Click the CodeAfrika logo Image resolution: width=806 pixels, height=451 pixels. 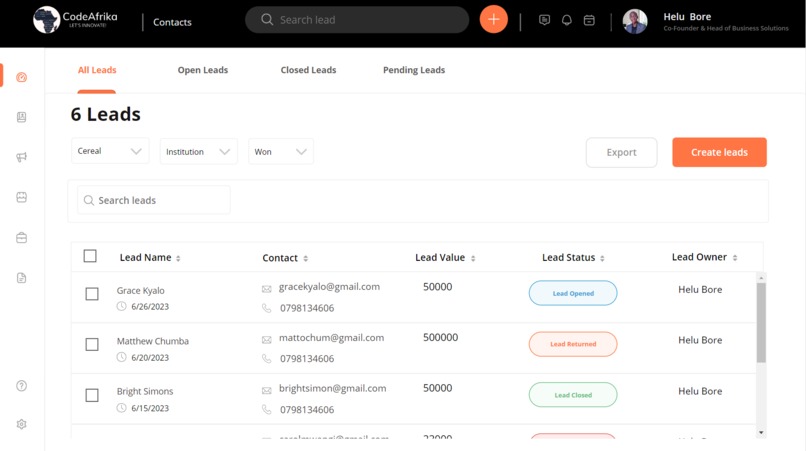[76, 20]
